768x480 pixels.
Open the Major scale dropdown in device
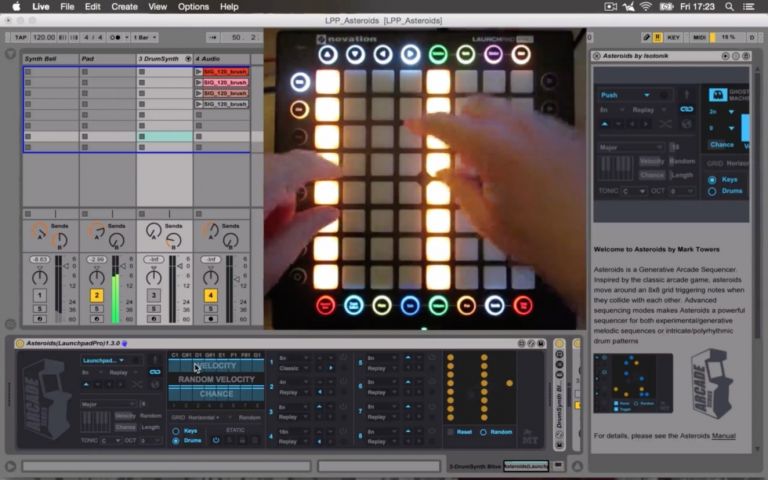coord(108,404)
